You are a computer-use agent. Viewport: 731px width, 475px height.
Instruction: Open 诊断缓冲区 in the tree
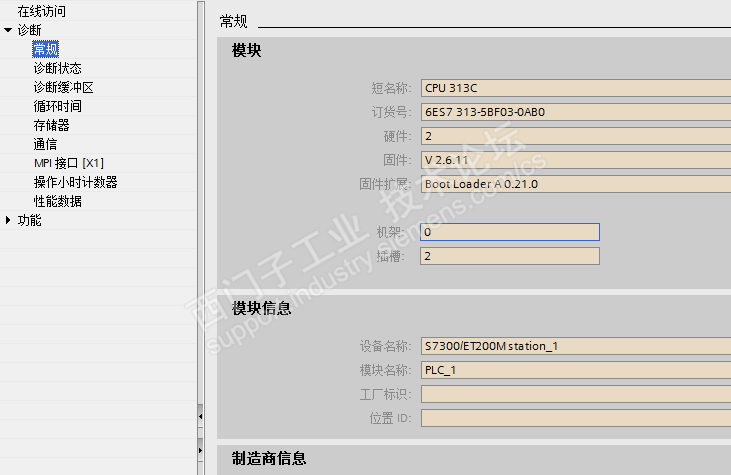point(63,87)
